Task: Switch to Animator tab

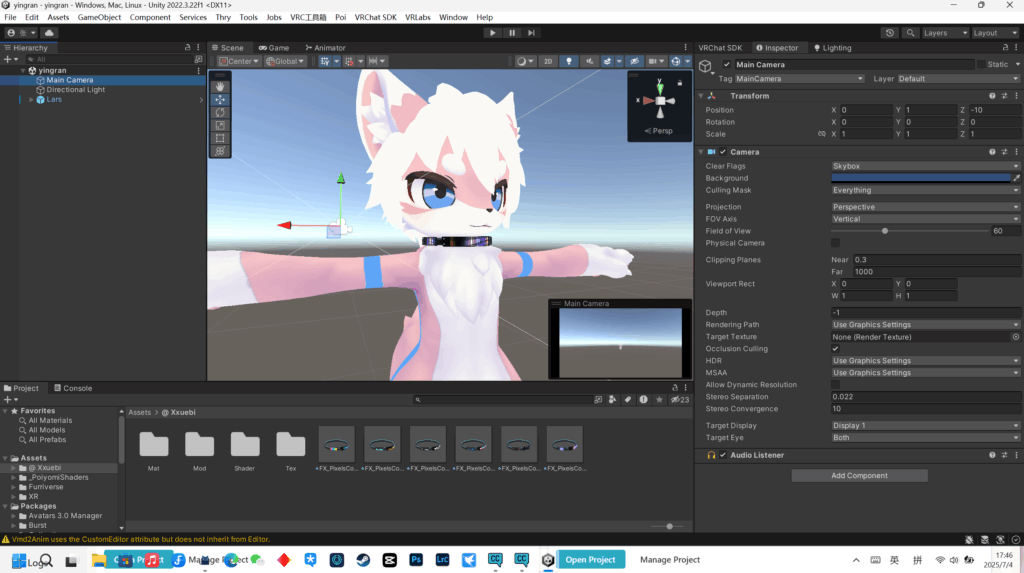Action: point(325,48)
